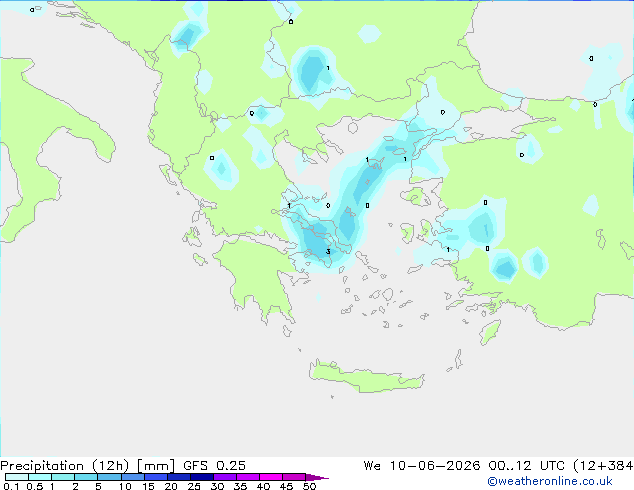Click the "We 10-06-2026" date text
This screenshot has height=490, width=634.
point(422,466)
